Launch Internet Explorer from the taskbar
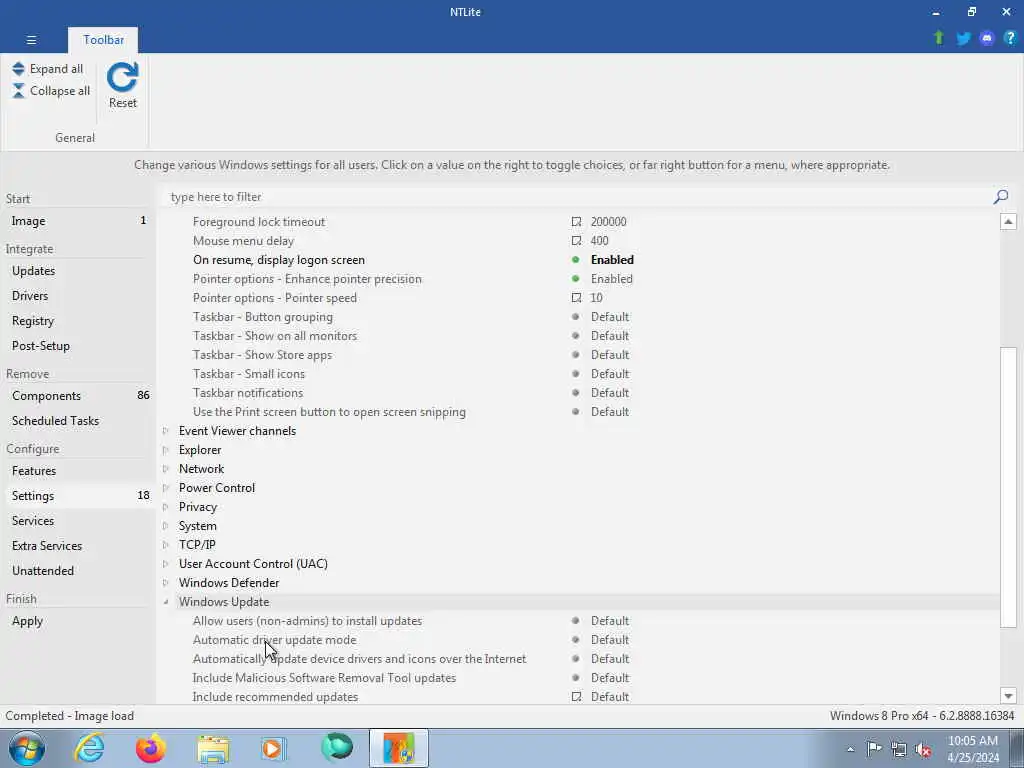 click(89, 748)
